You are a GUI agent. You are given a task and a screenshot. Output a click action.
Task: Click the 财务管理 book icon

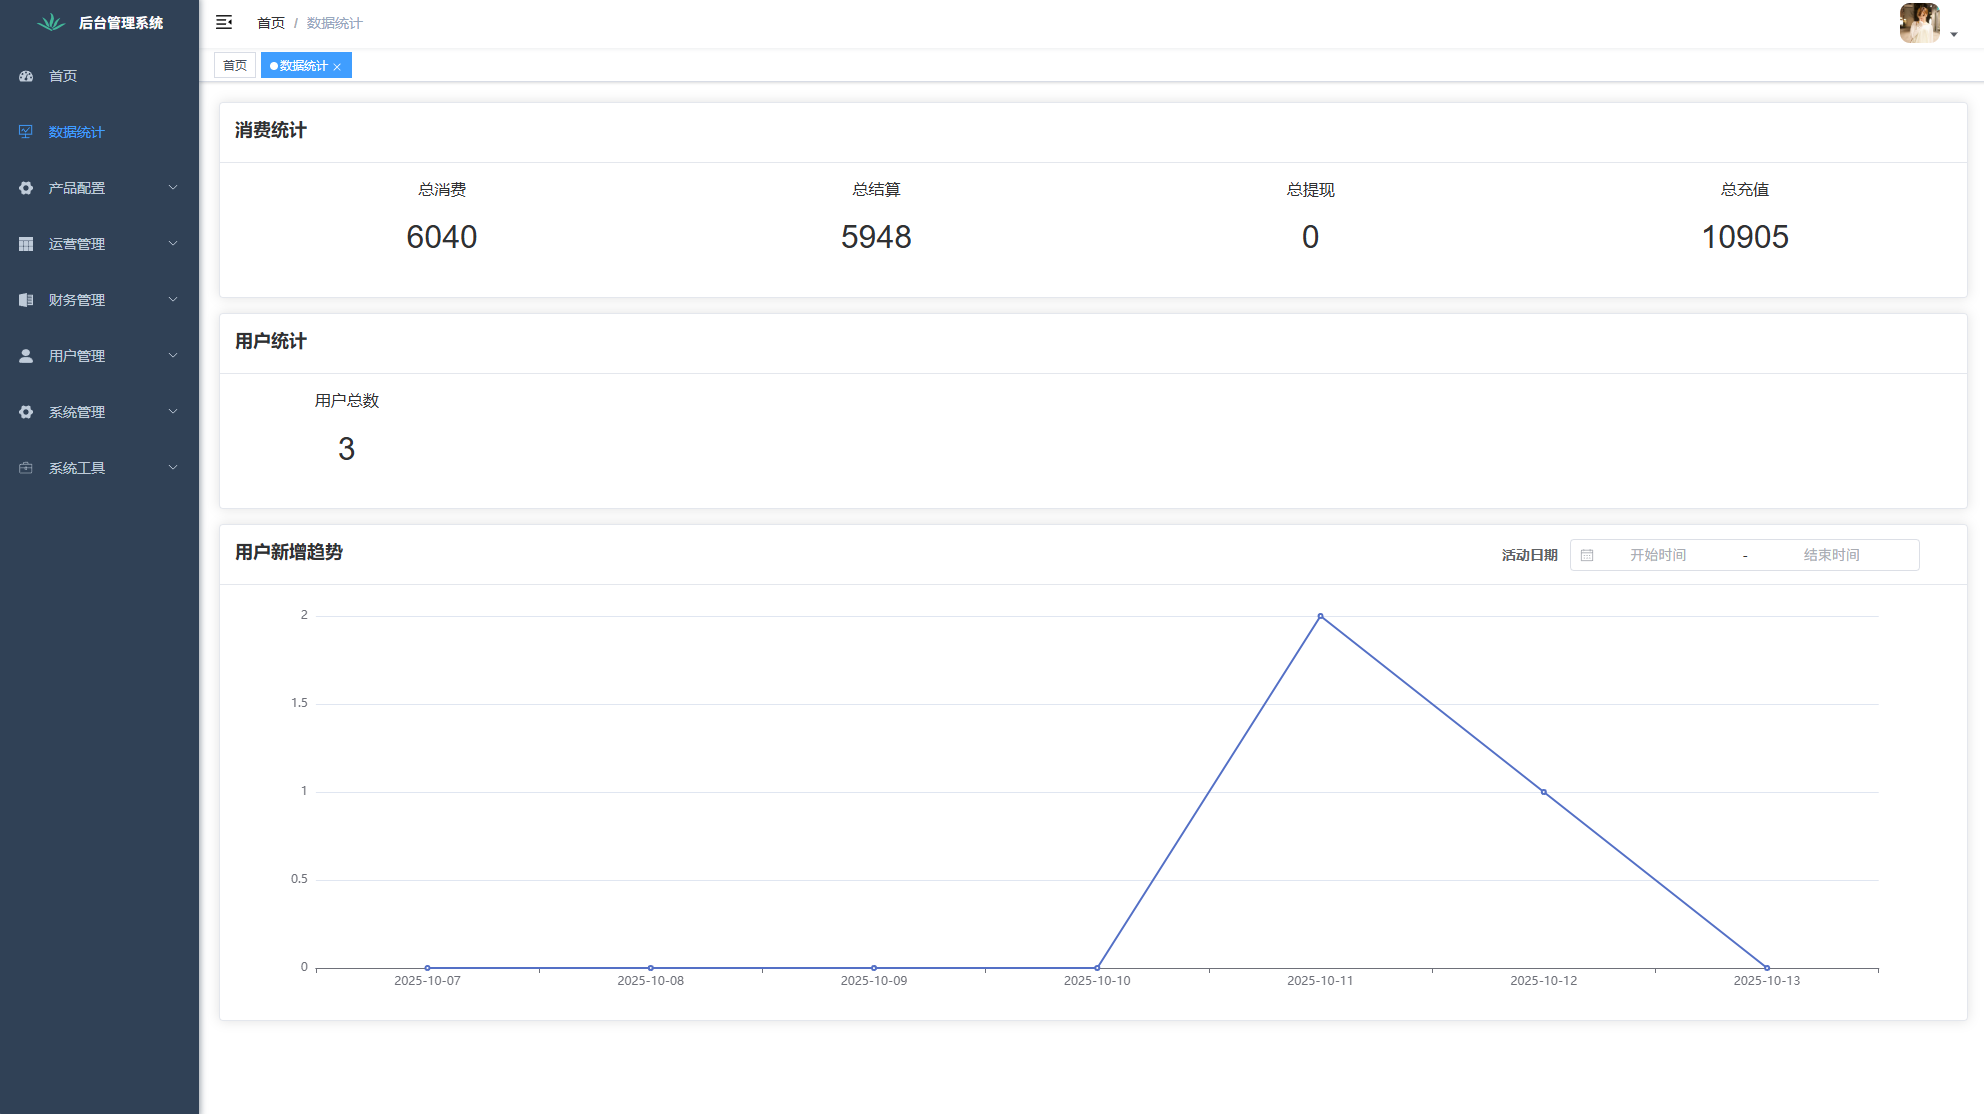(x=26, y=300)
